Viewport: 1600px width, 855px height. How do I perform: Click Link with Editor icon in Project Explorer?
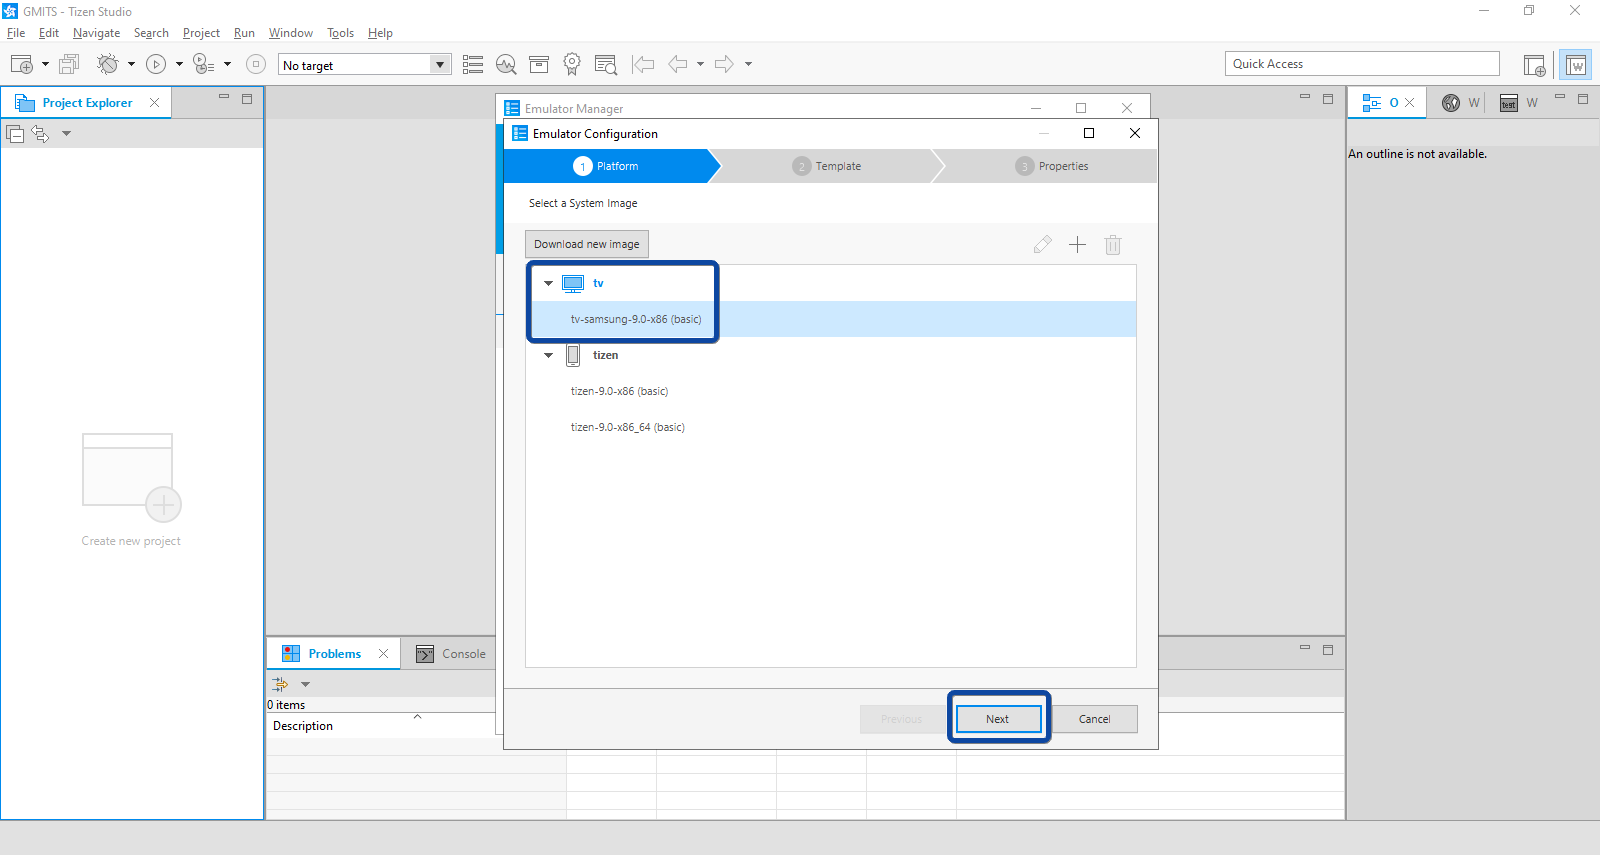(x=40, y=133)
